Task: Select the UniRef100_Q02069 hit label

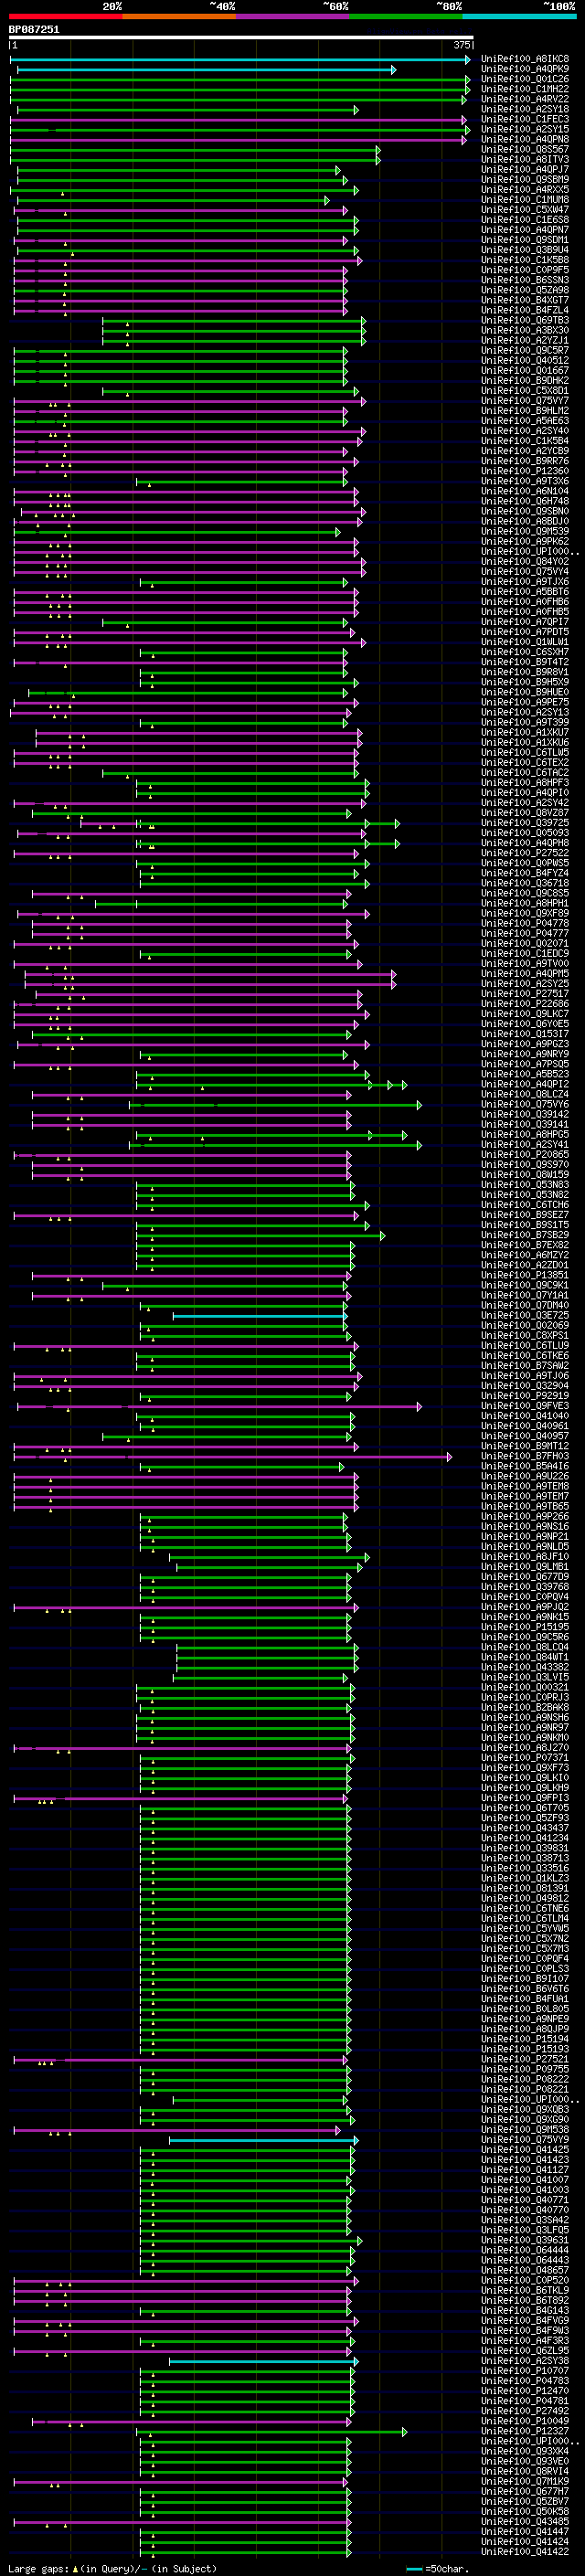Action: [x=525, y=1326]
